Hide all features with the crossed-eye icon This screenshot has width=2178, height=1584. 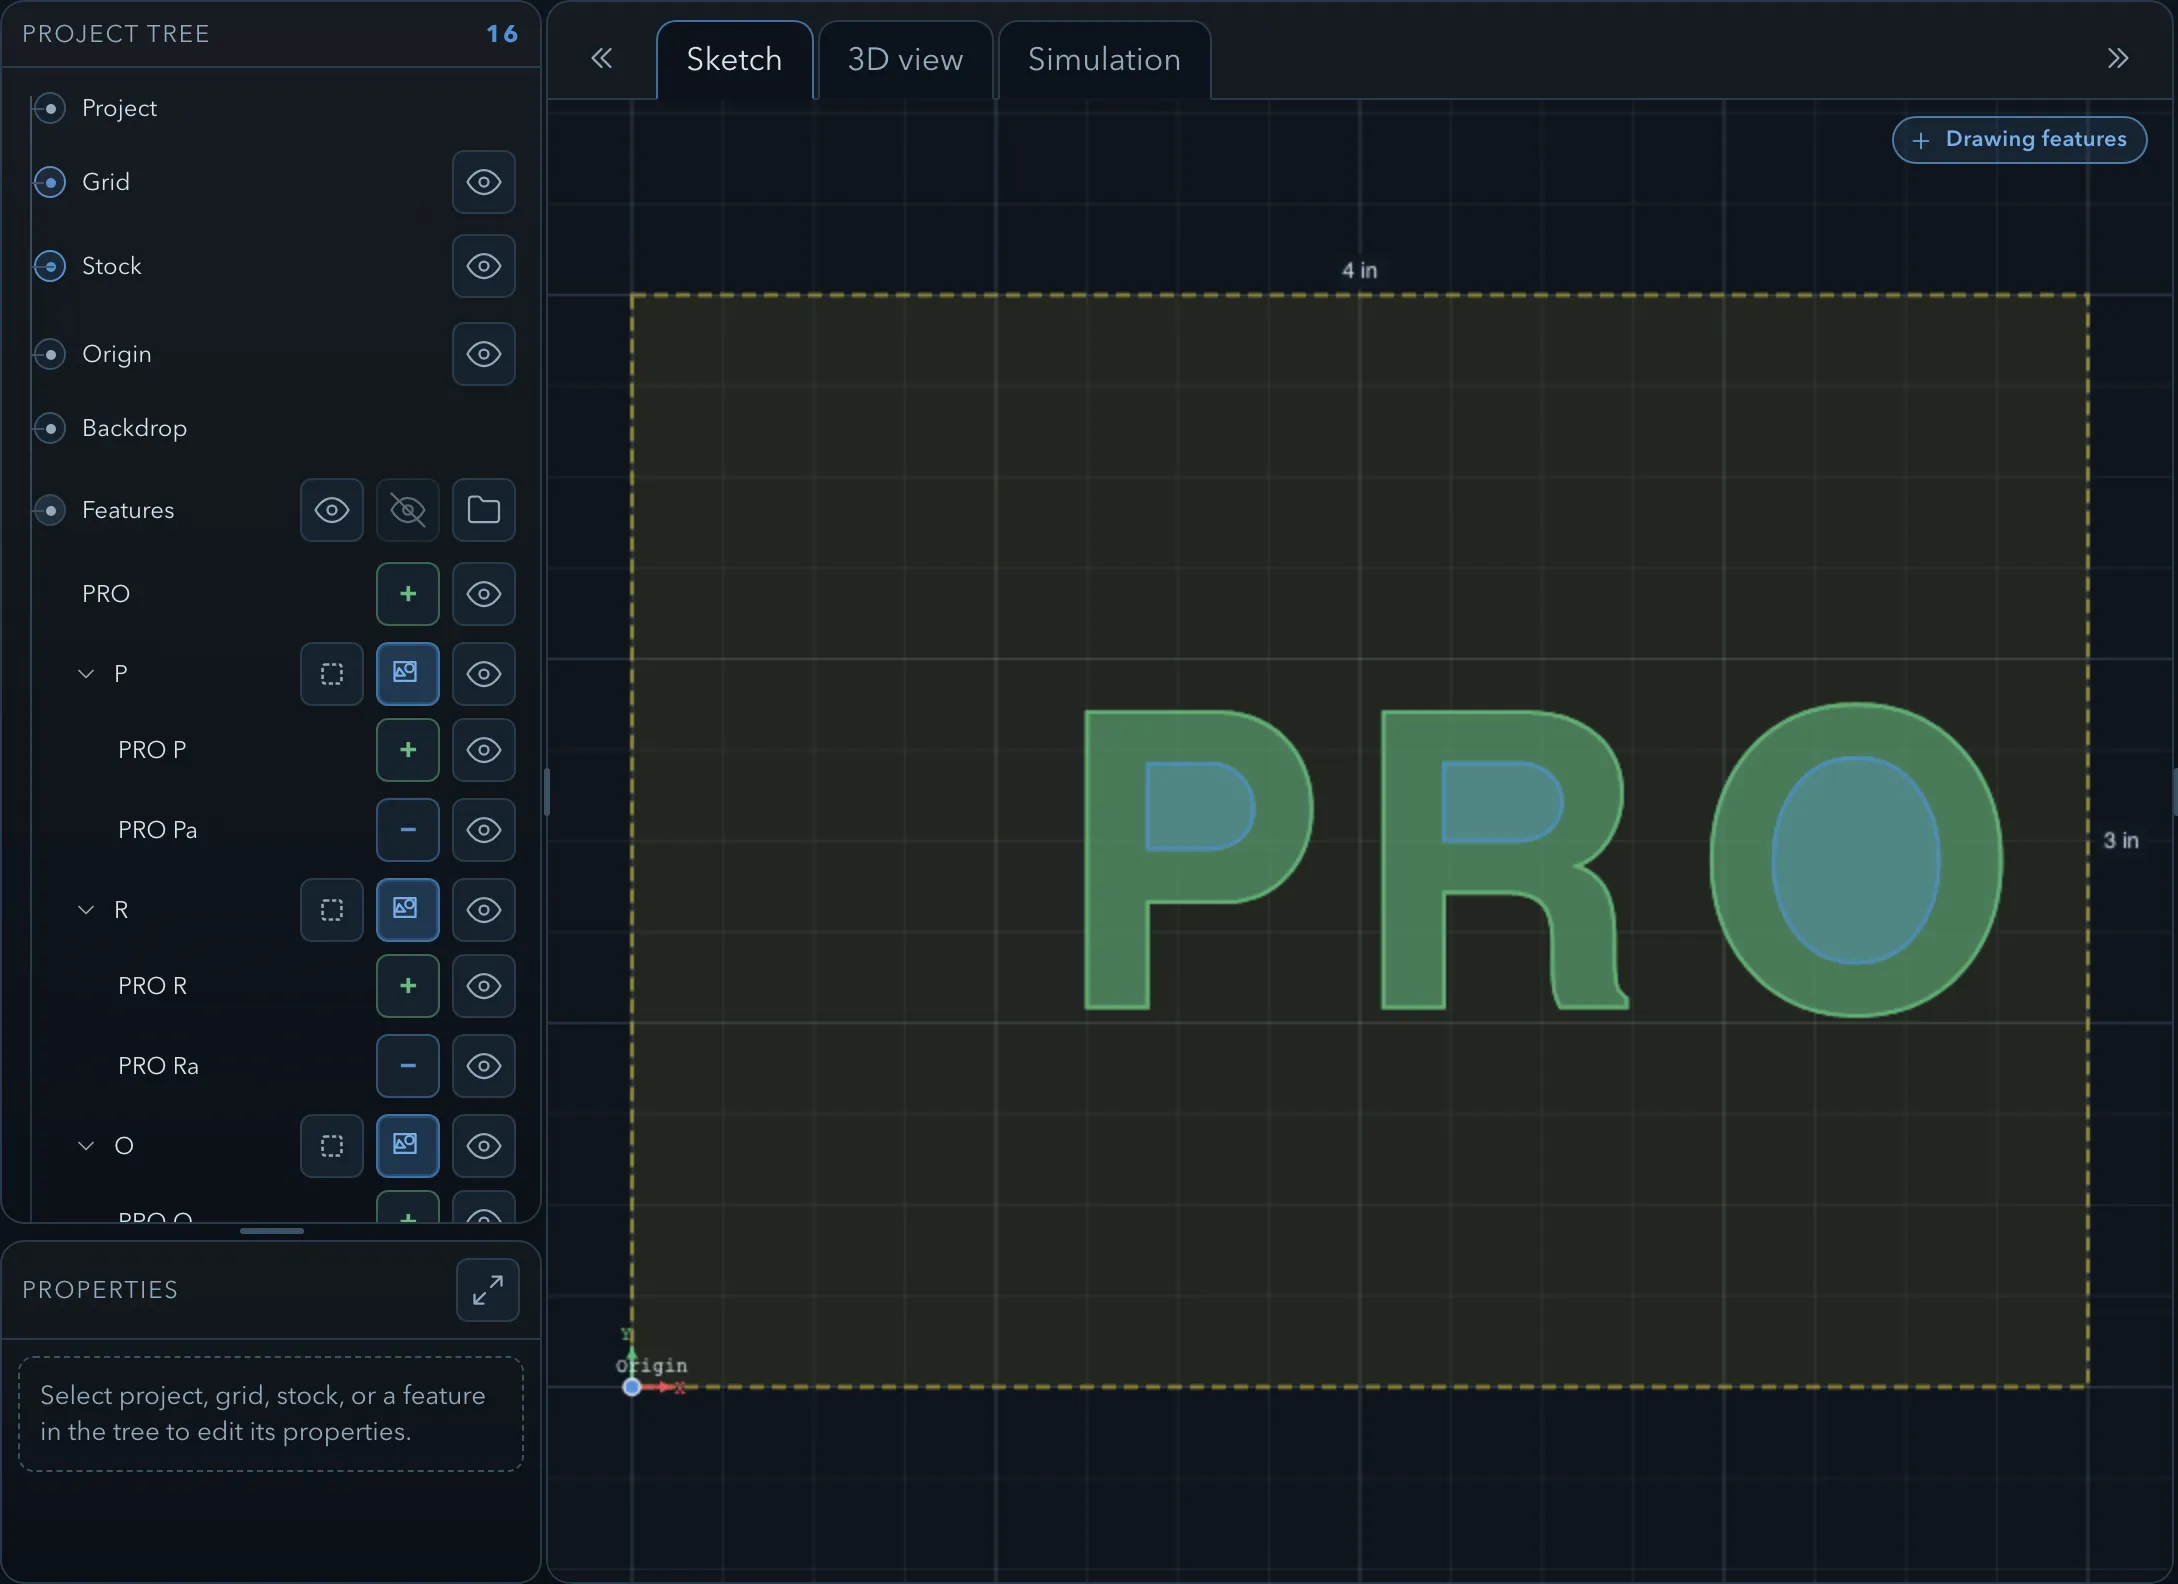click(x=407, y=510)
